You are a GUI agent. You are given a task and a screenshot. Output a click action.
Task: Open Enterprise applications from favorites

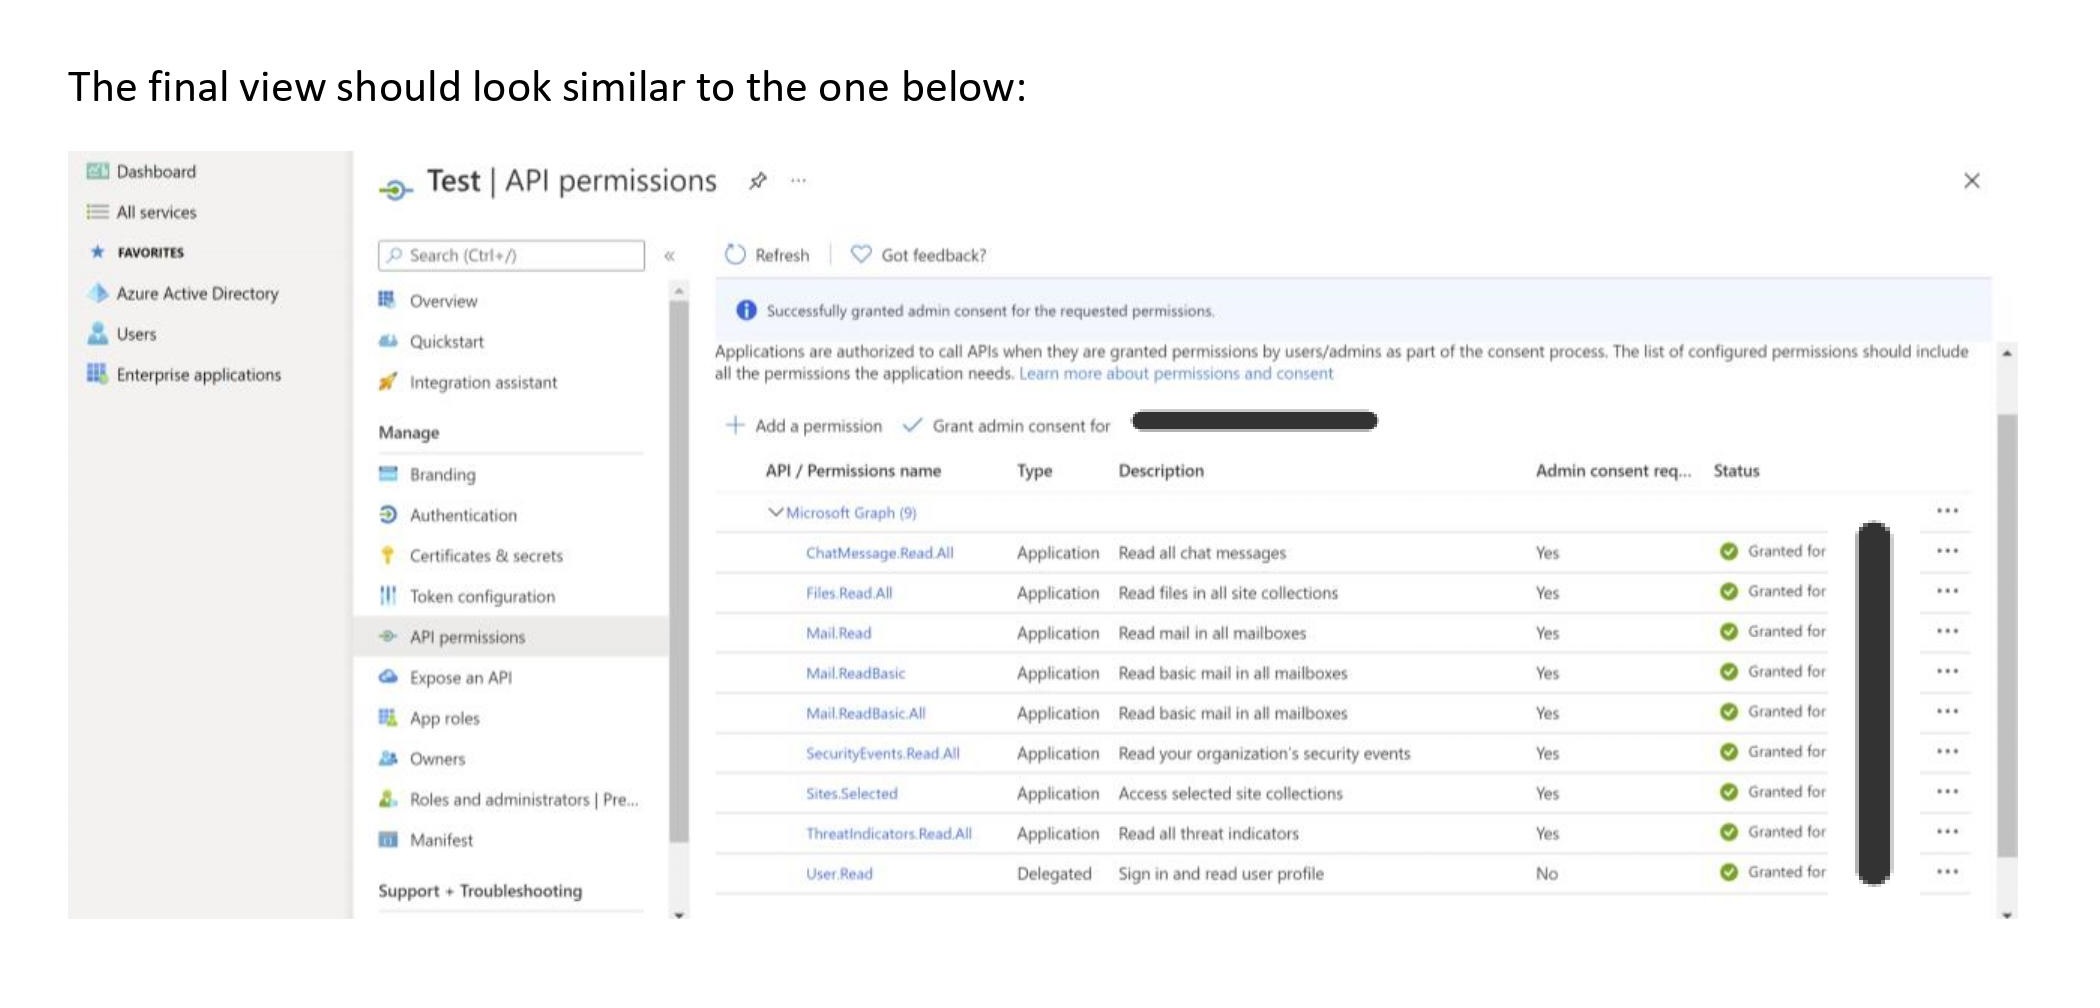pyautogui.click(x=198, y=374)
